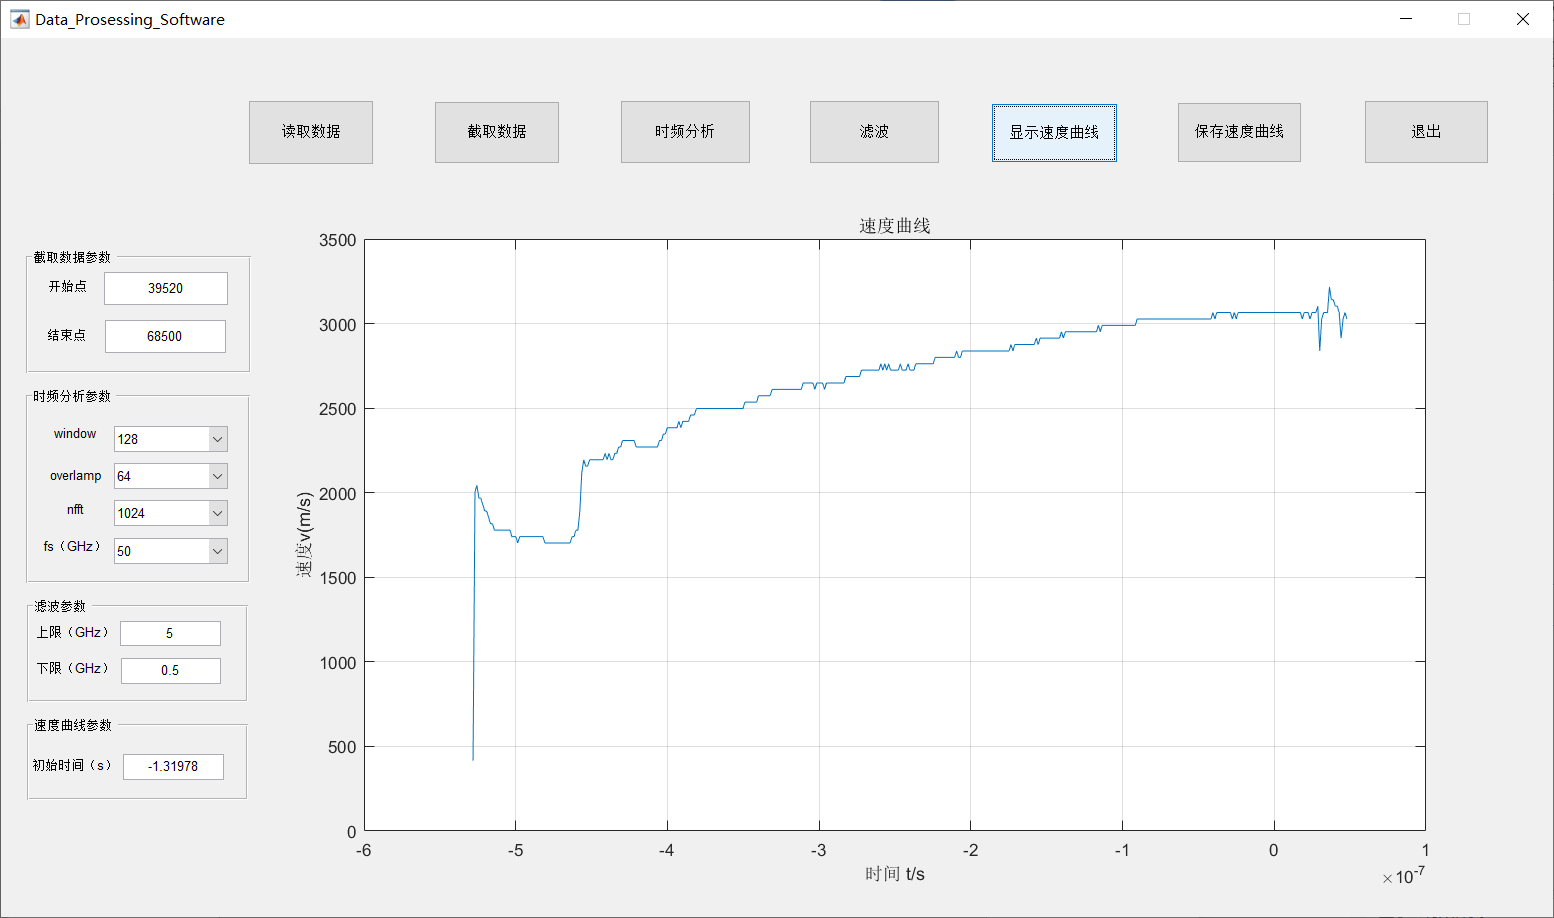Click the 速度曲线参数 panel title
The width and height of the screenshot is (1554, 918).
click(73, 725)
